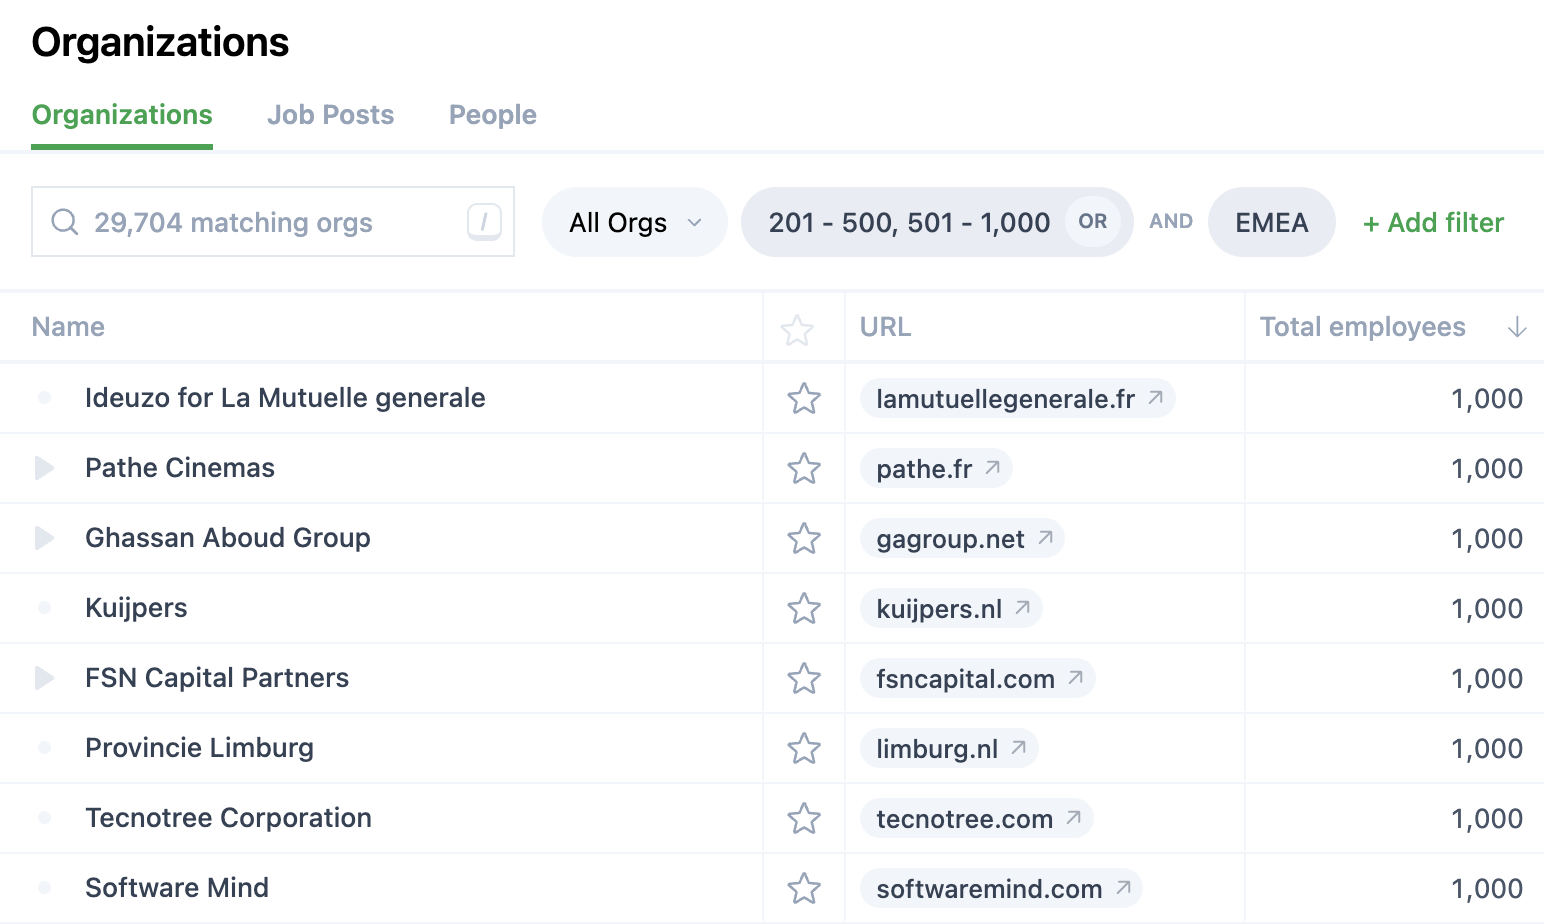Screen dimensions: 1544x924
Task: Click the star icon in column header
Action: 797,329
